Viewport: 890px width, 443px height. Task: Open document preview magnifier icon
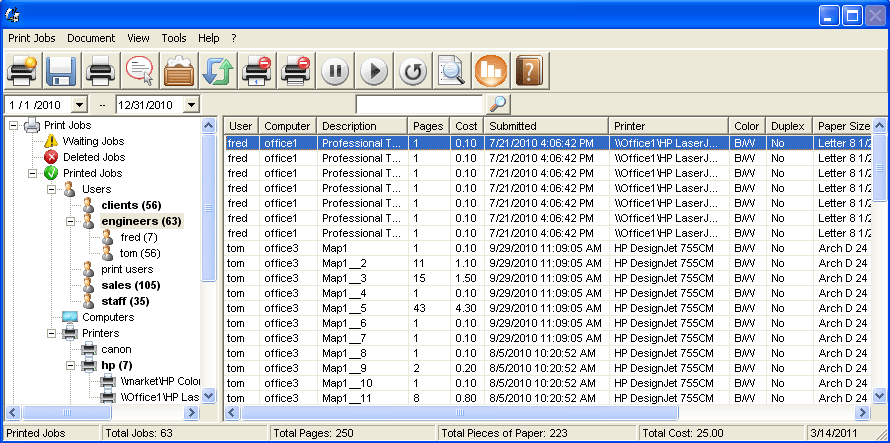click(452, 70)
